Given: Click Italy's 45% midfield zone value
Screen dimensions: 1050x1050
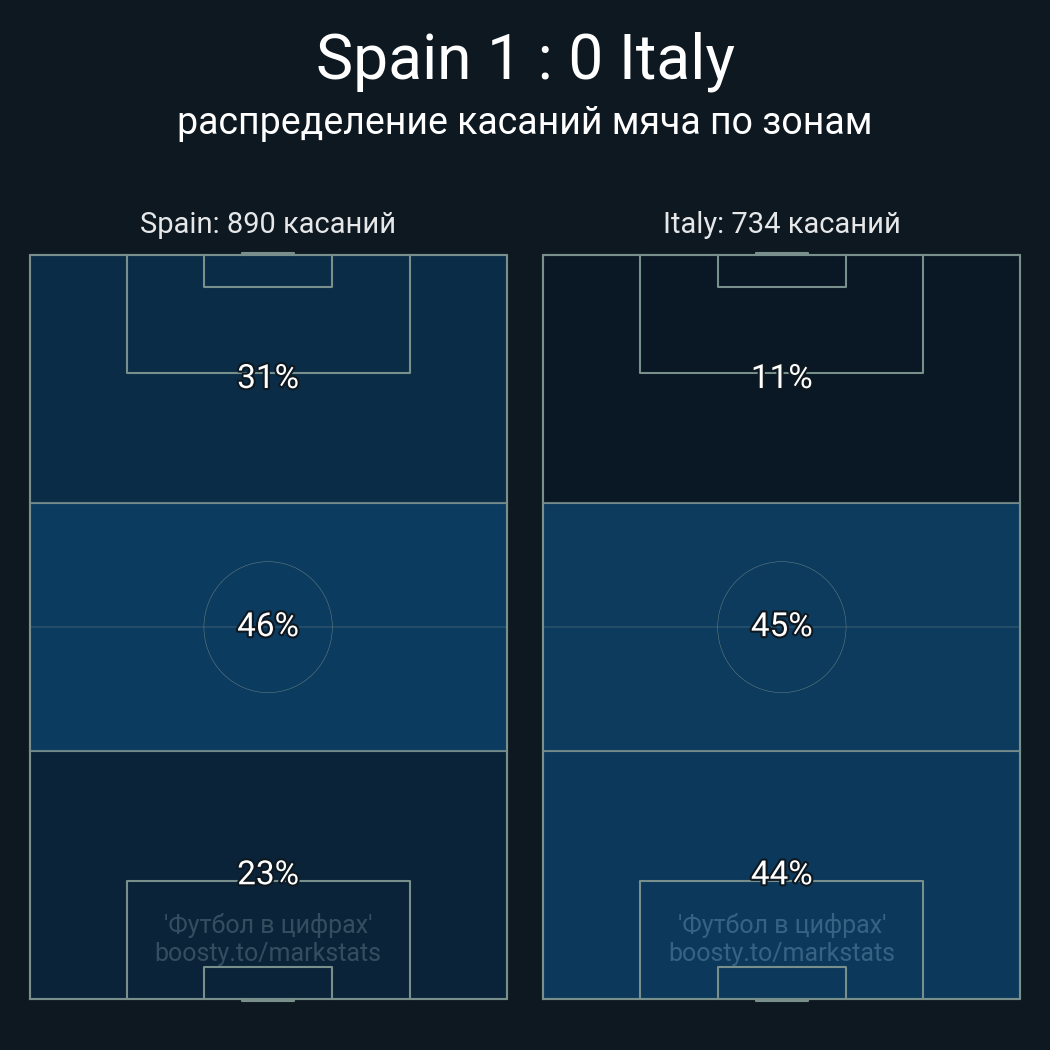Looking at the screenshot, I should click(781, 625).
